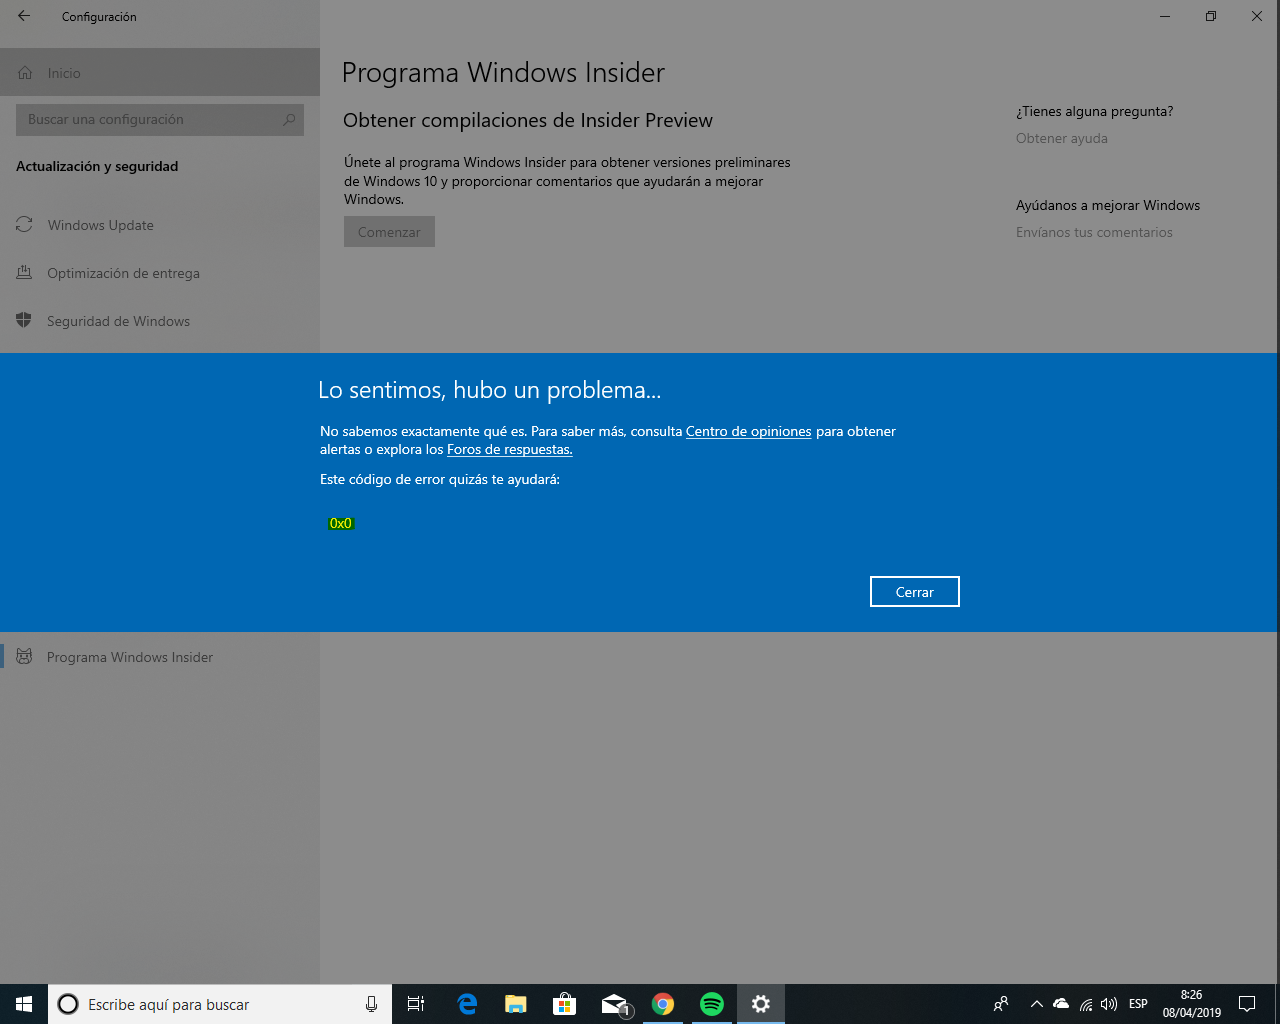This screenshot has height=1024, width=1280.
Task: Click the ESP language indicator
Action: (x=1138, y=1004)
